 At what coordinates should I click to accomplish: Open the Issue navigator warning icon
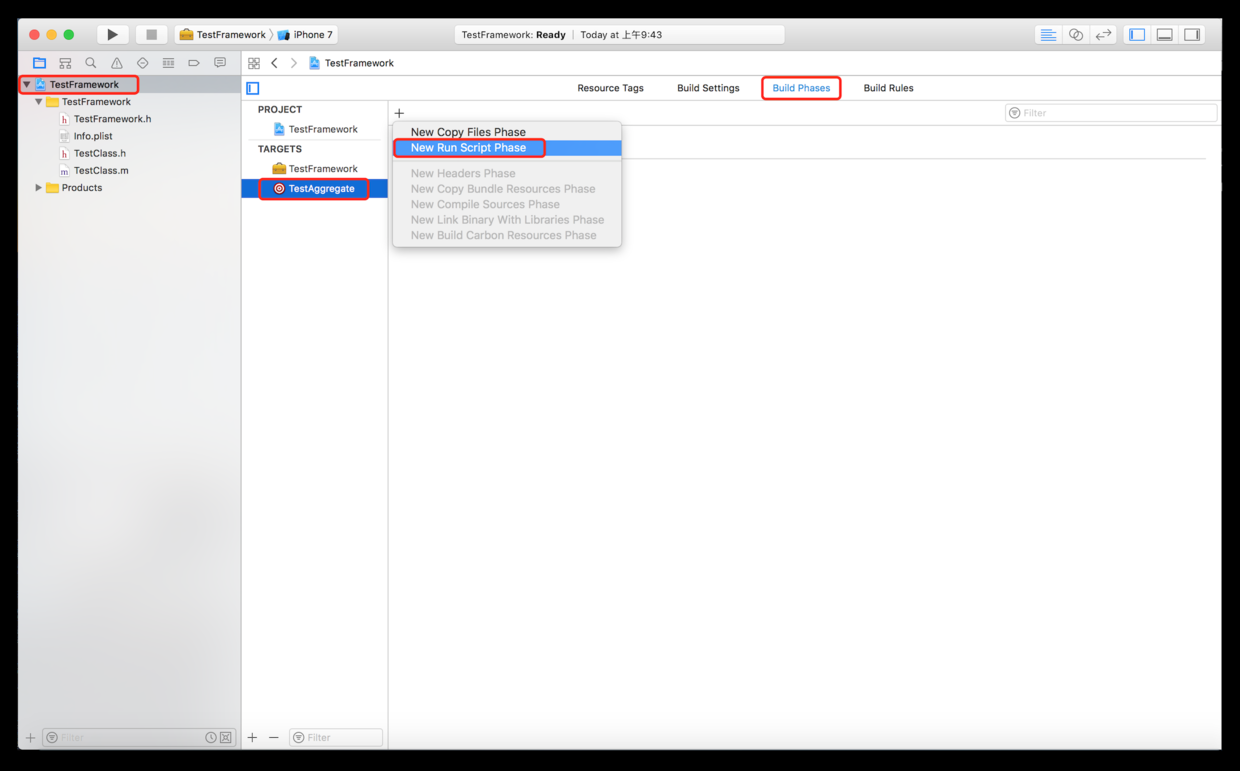(x=117, y=63)
